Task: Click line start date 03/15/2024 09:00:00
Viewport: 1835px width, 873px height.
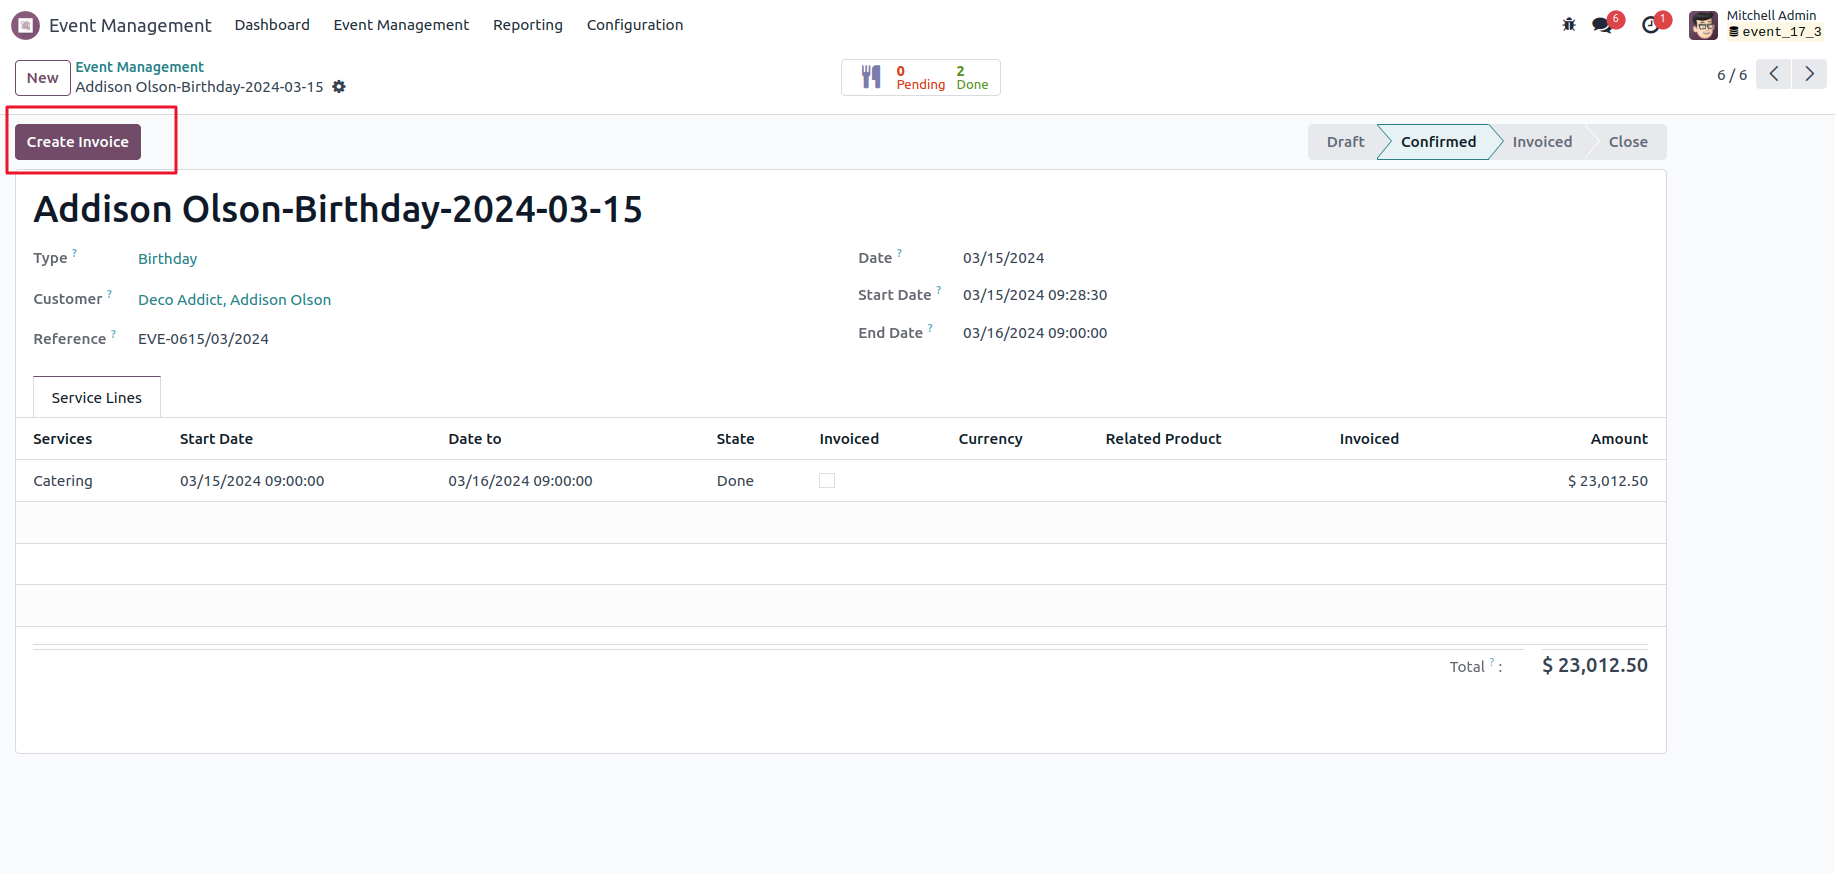Action: (252, 481)
